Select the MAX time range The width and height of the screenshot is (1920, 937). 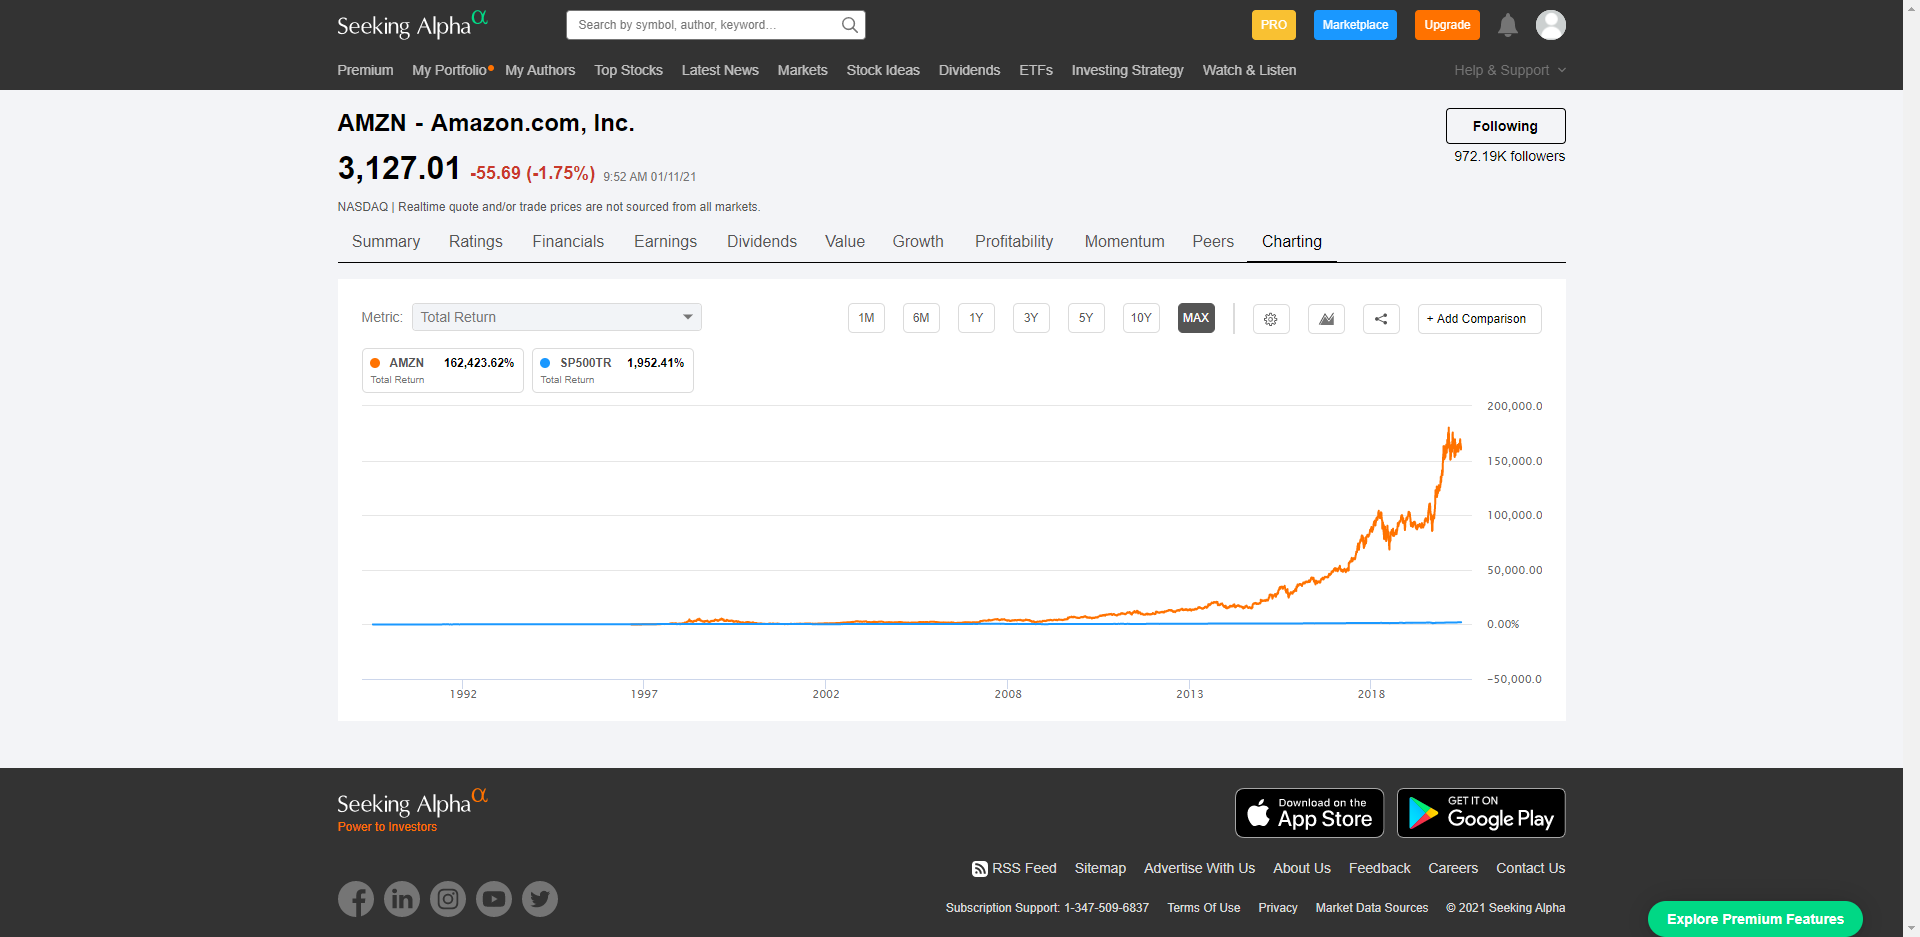1196,318
